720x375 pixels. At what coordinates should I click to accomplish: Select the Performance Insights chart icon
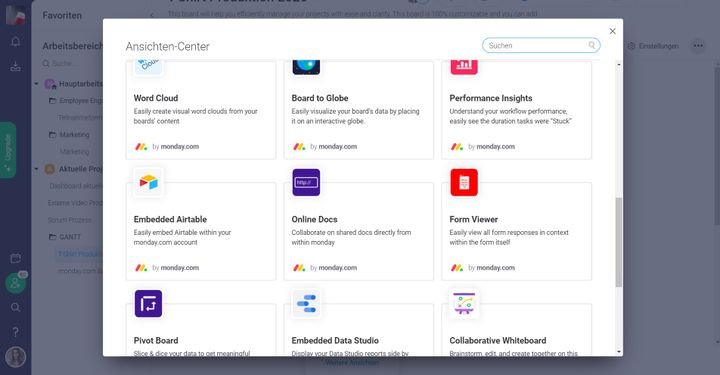click(x=464, y=67)
